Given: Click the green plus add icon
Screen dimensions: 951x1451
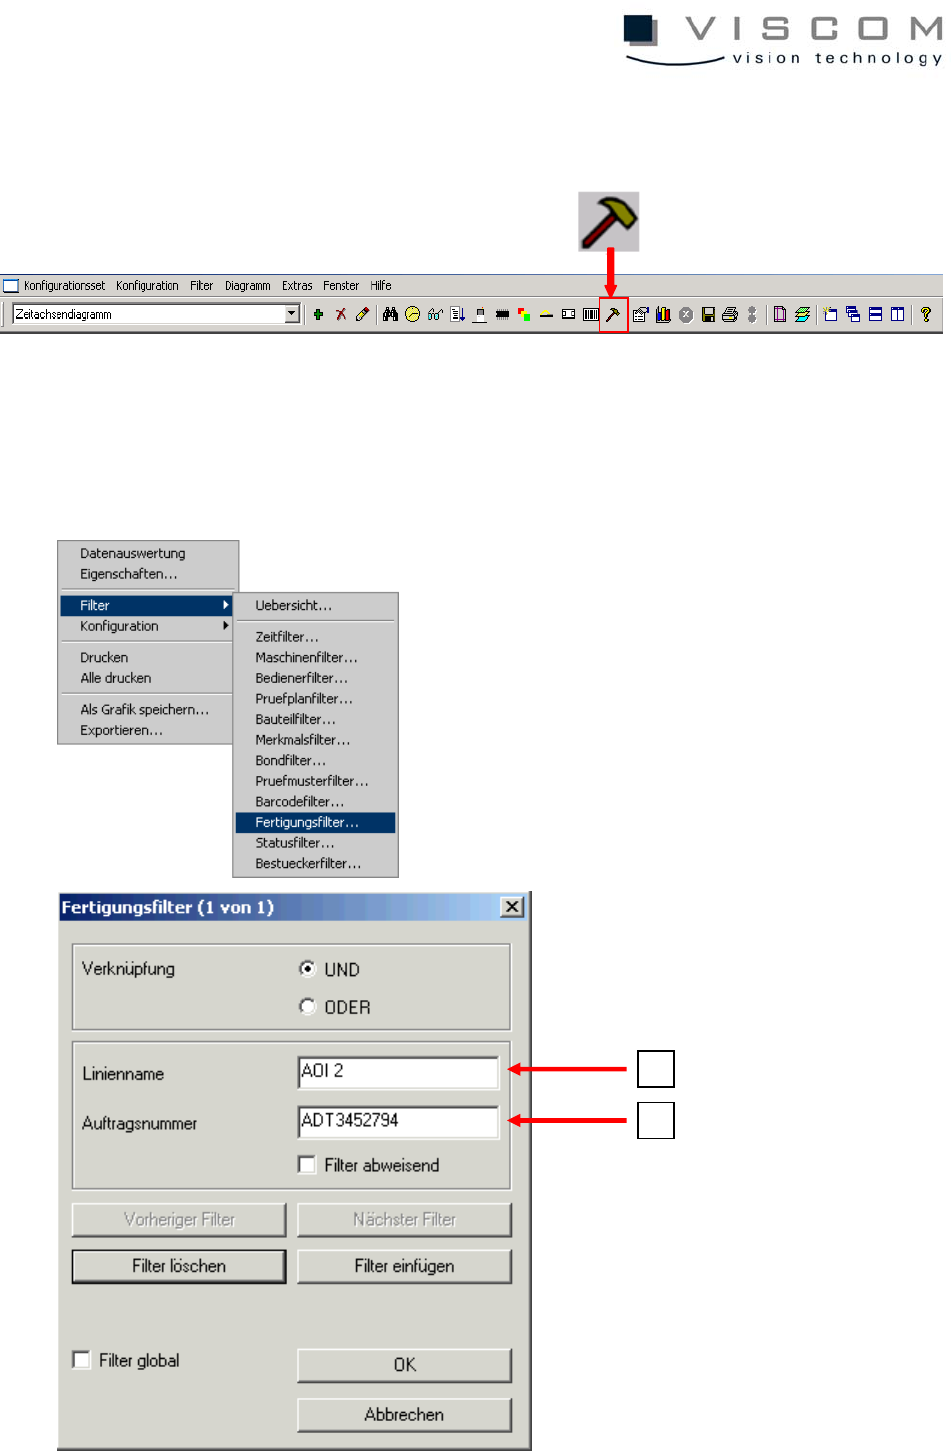Looking at the screenshot, I should (318, 314).
